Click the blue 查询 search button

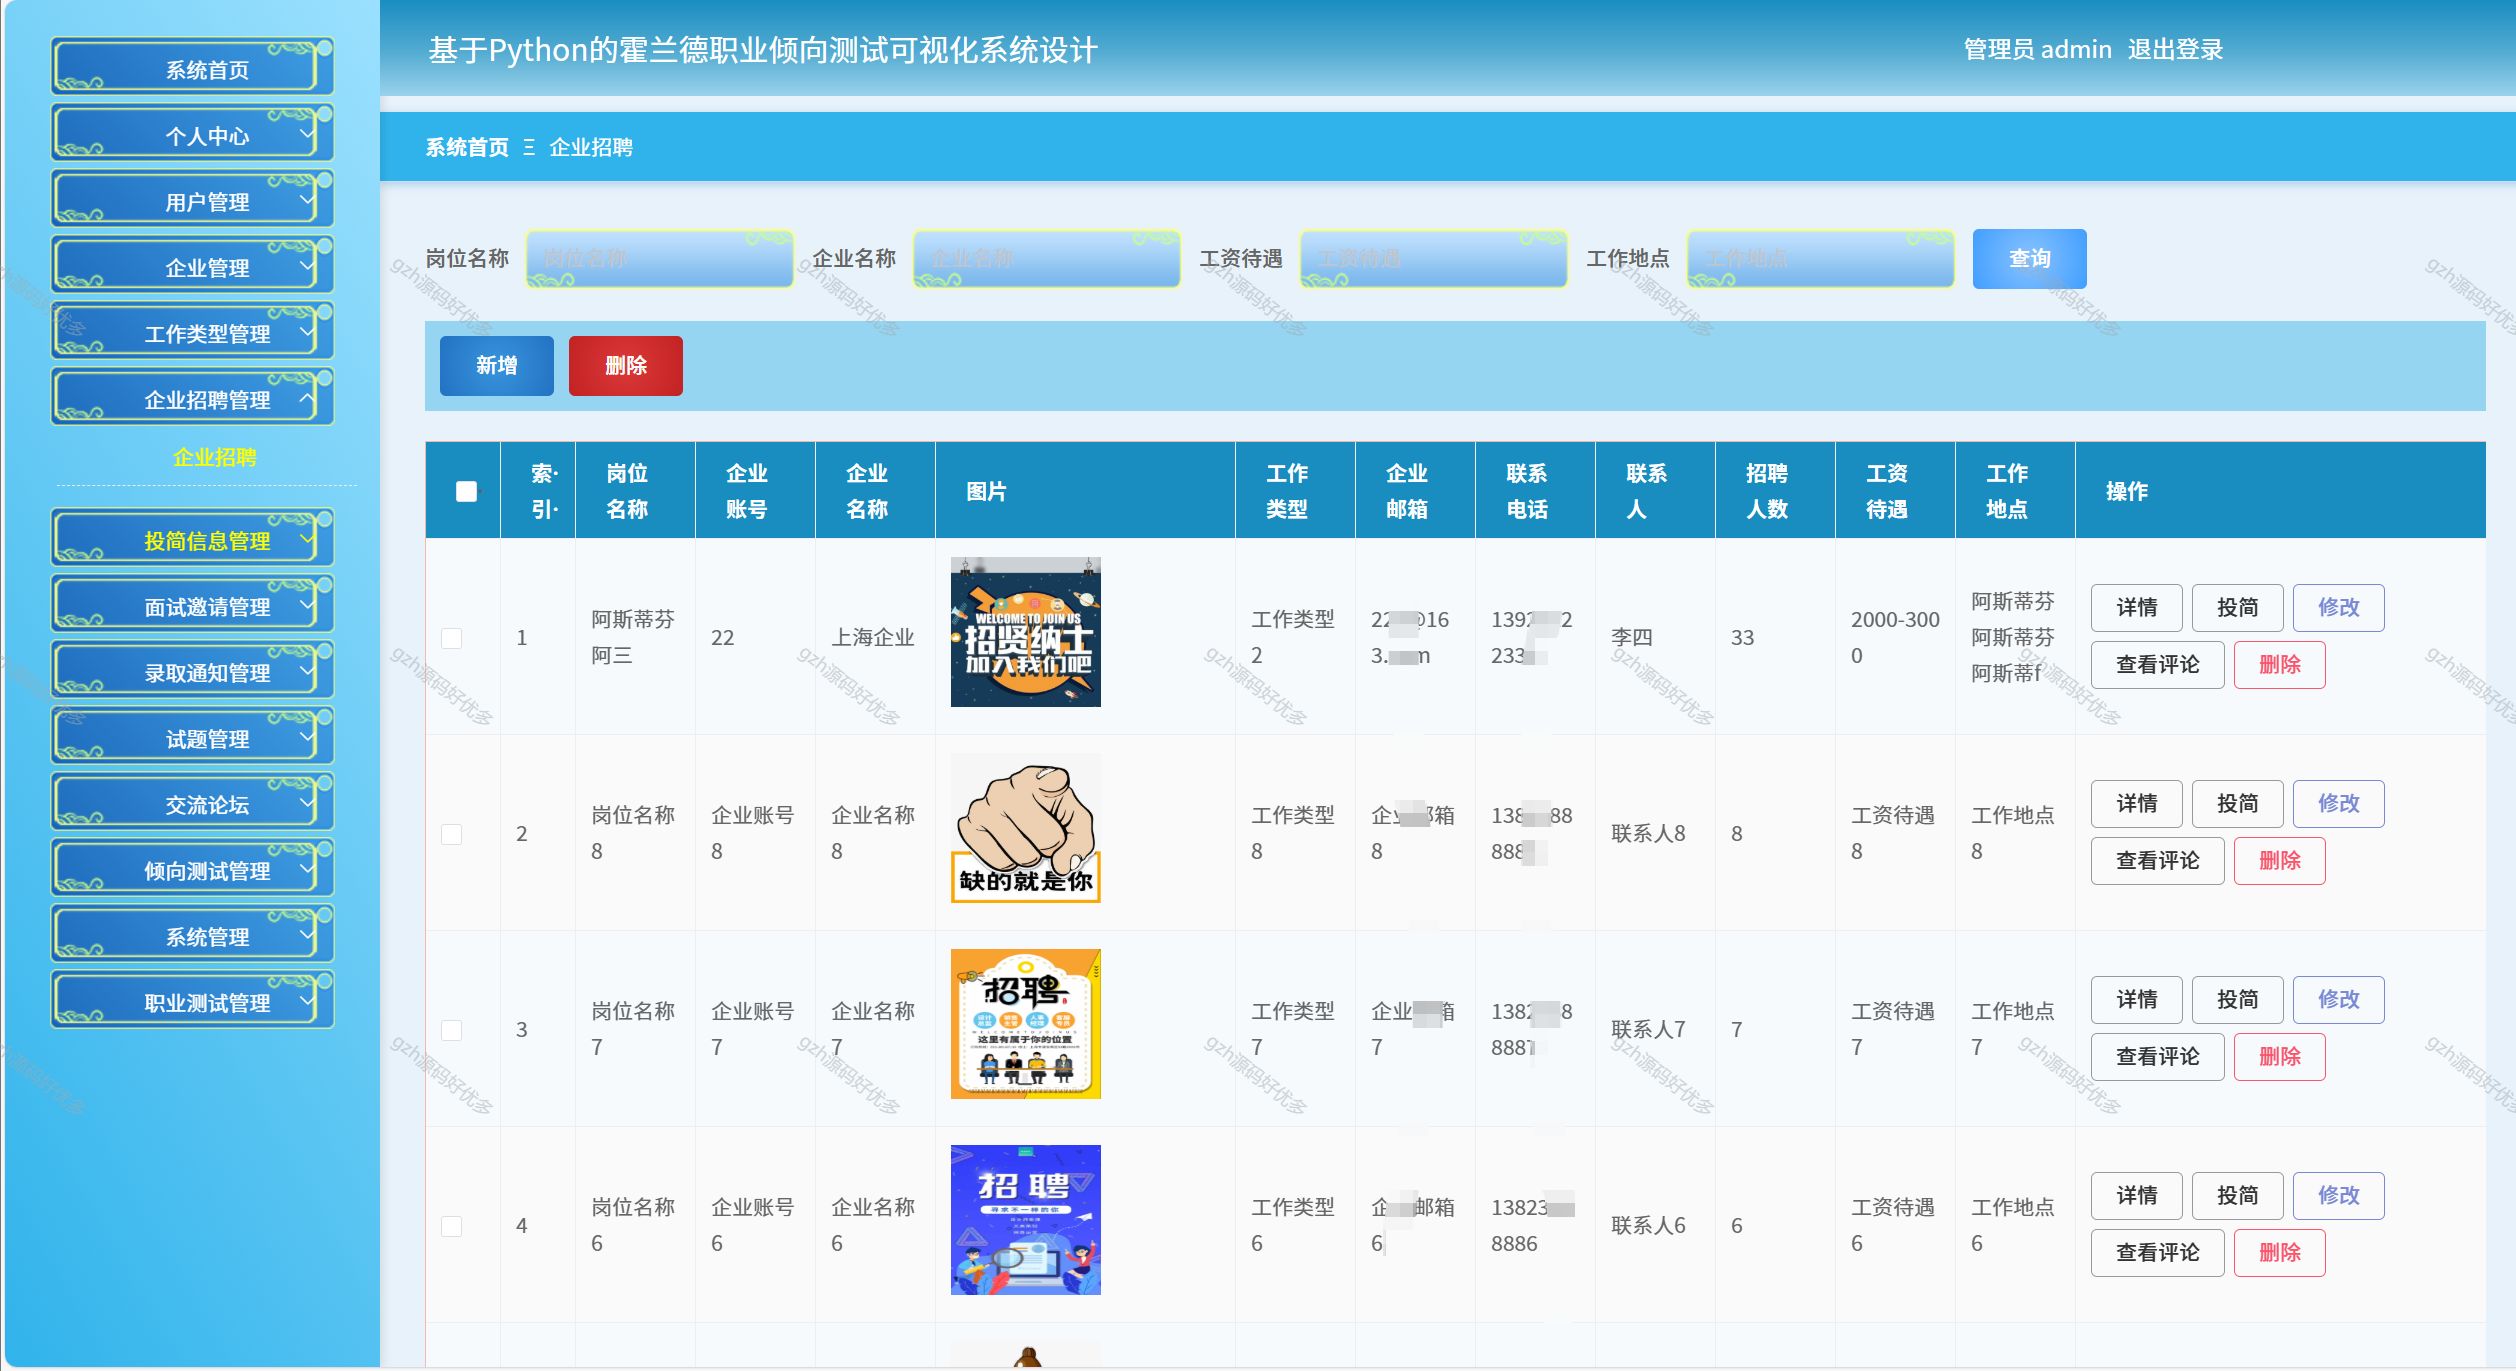[2029, 259]
